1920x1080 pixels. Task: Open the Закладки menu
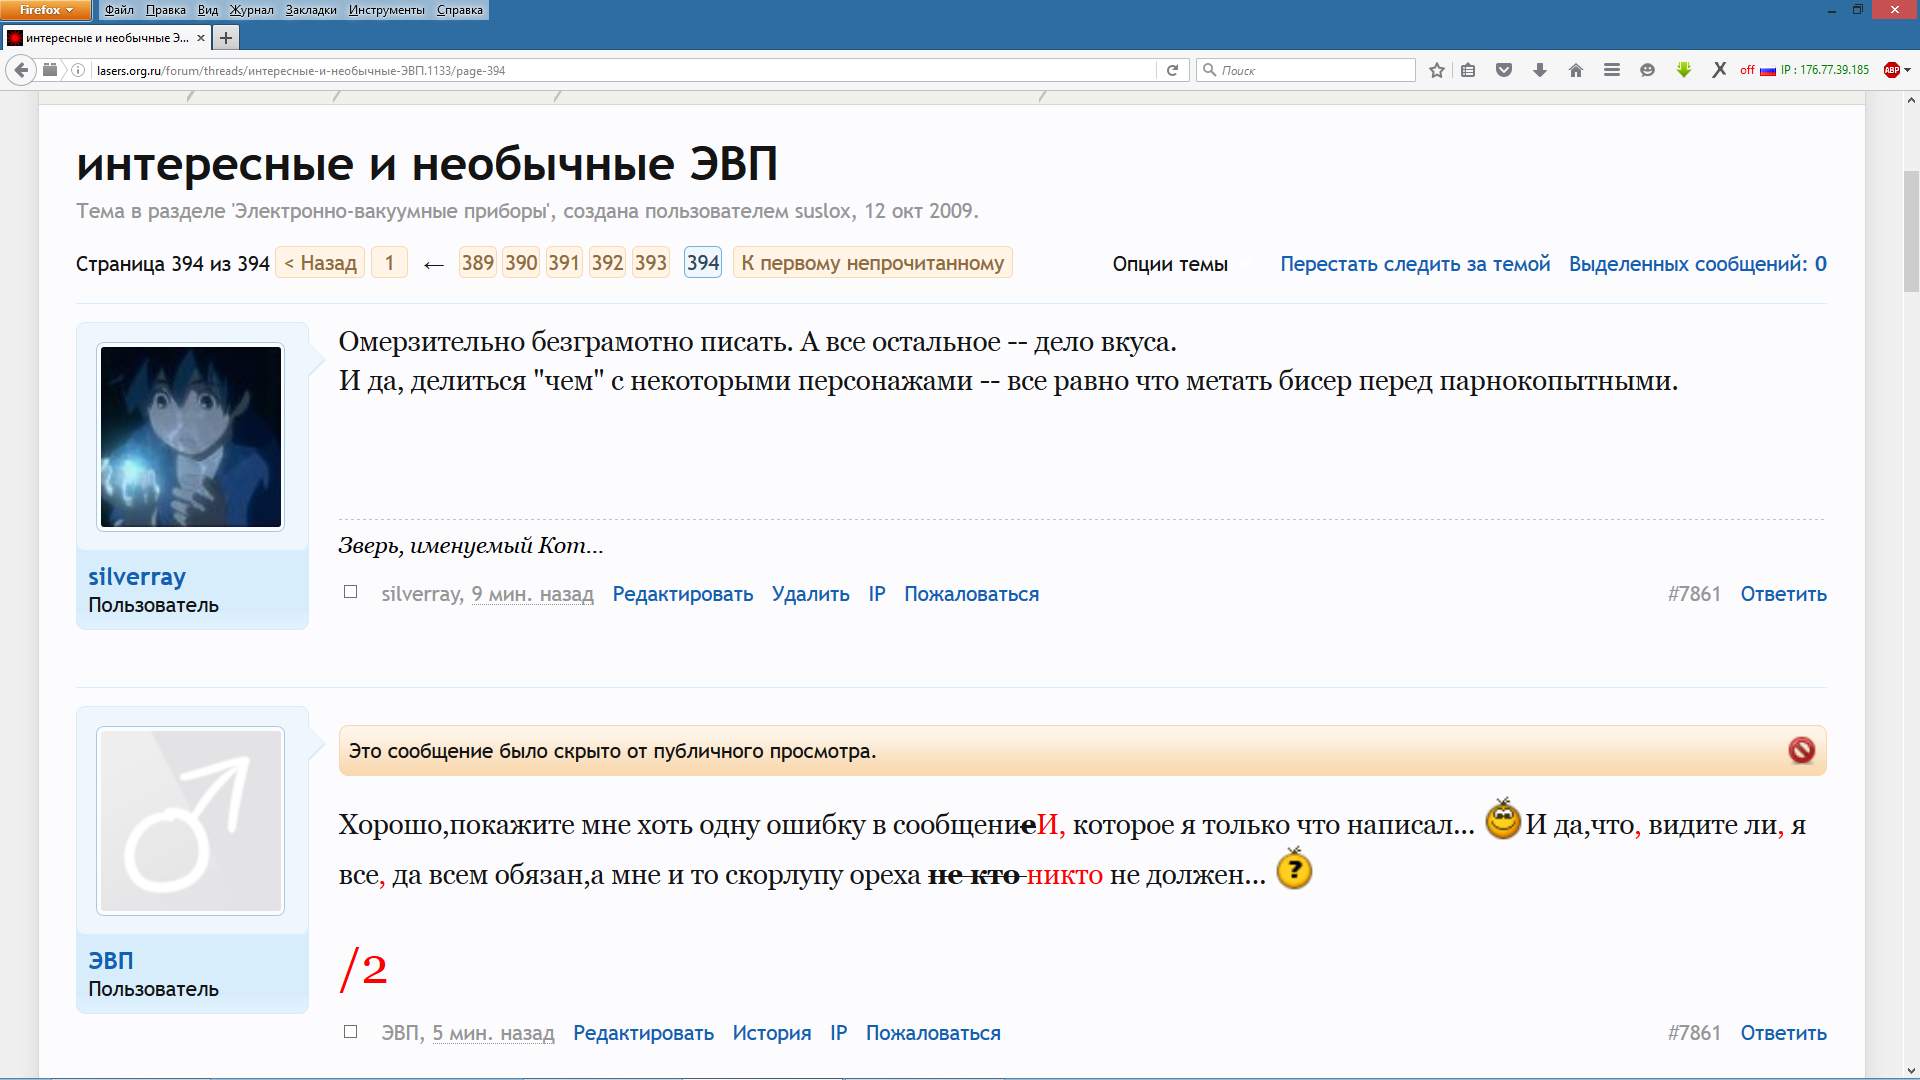tap(310, 10)
